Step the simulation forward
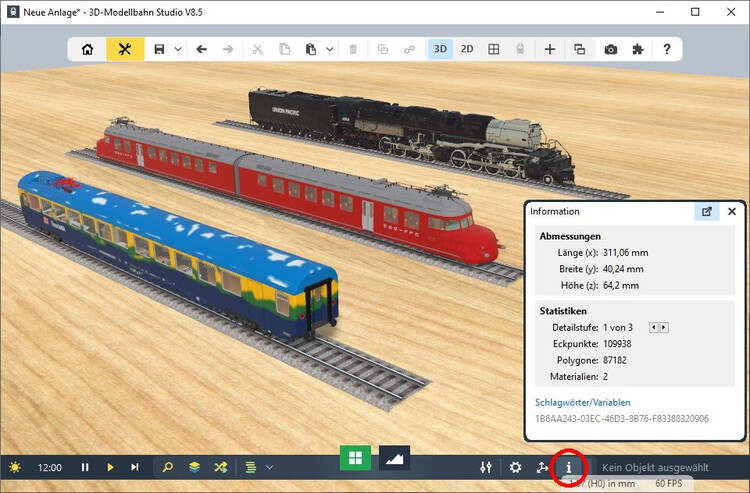Screen dimensions: 750x493 (135, 467)
